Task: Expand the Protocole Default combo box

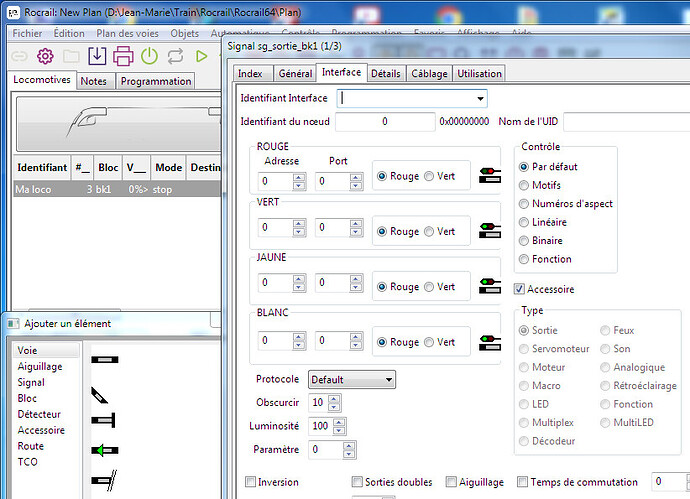Action: coord(389,380)
